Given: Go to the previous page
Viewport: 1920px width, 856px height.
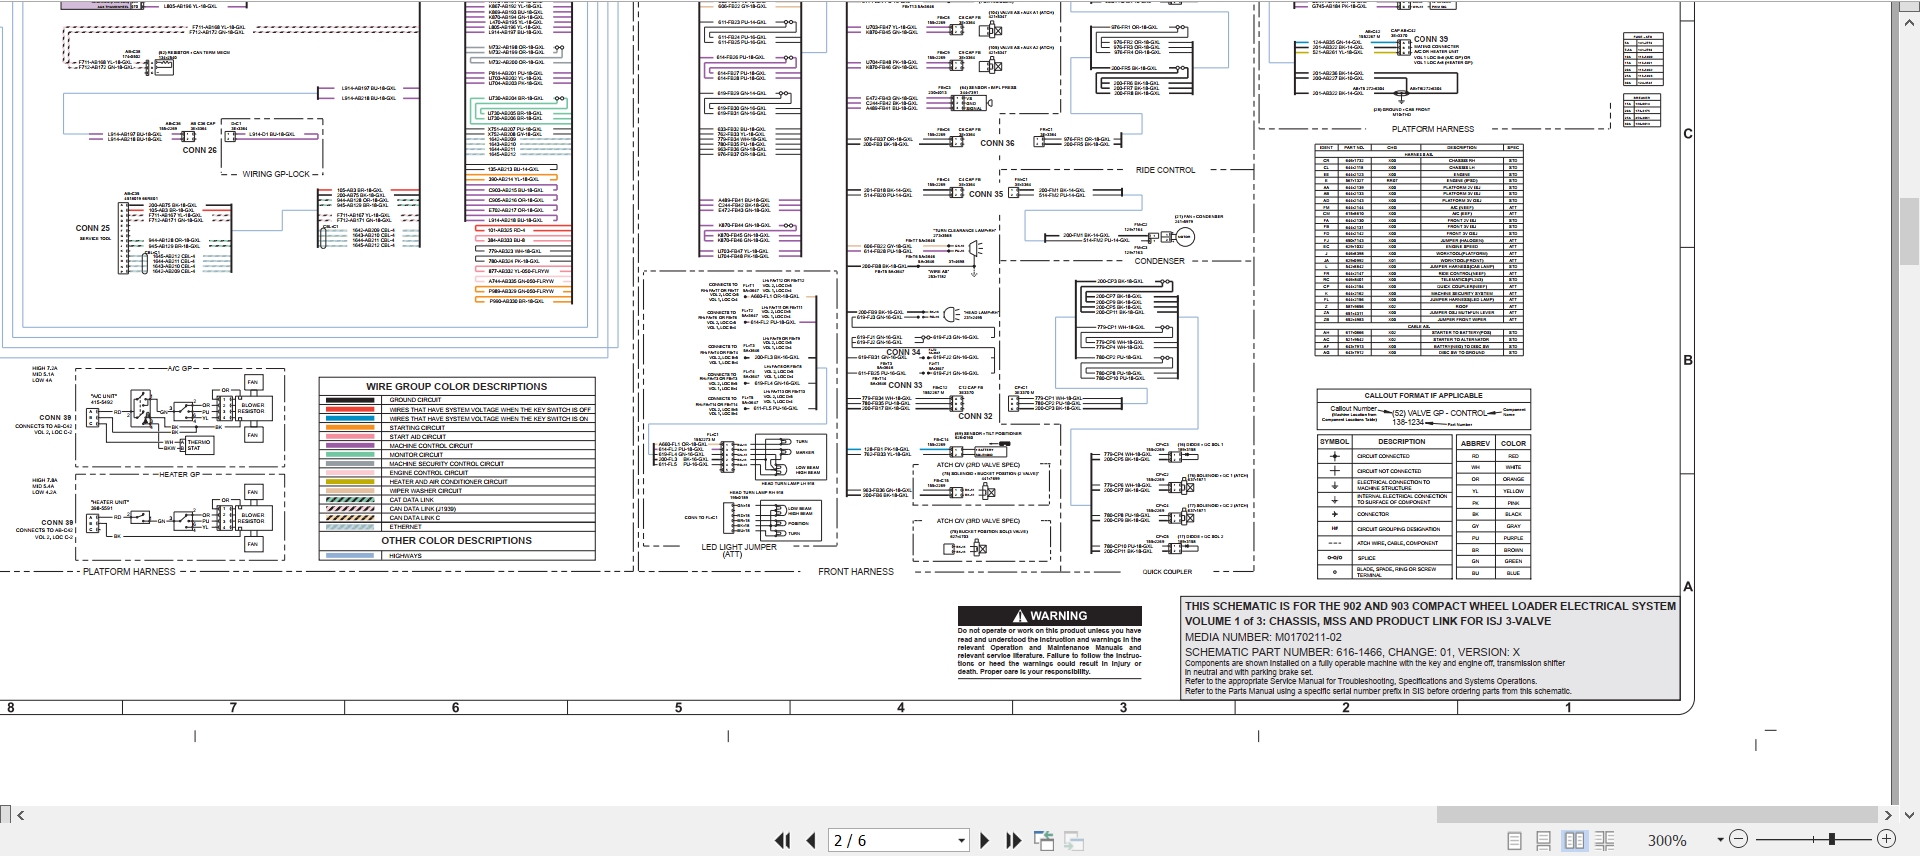Looking at the screenshot, I should pos(811,841).
